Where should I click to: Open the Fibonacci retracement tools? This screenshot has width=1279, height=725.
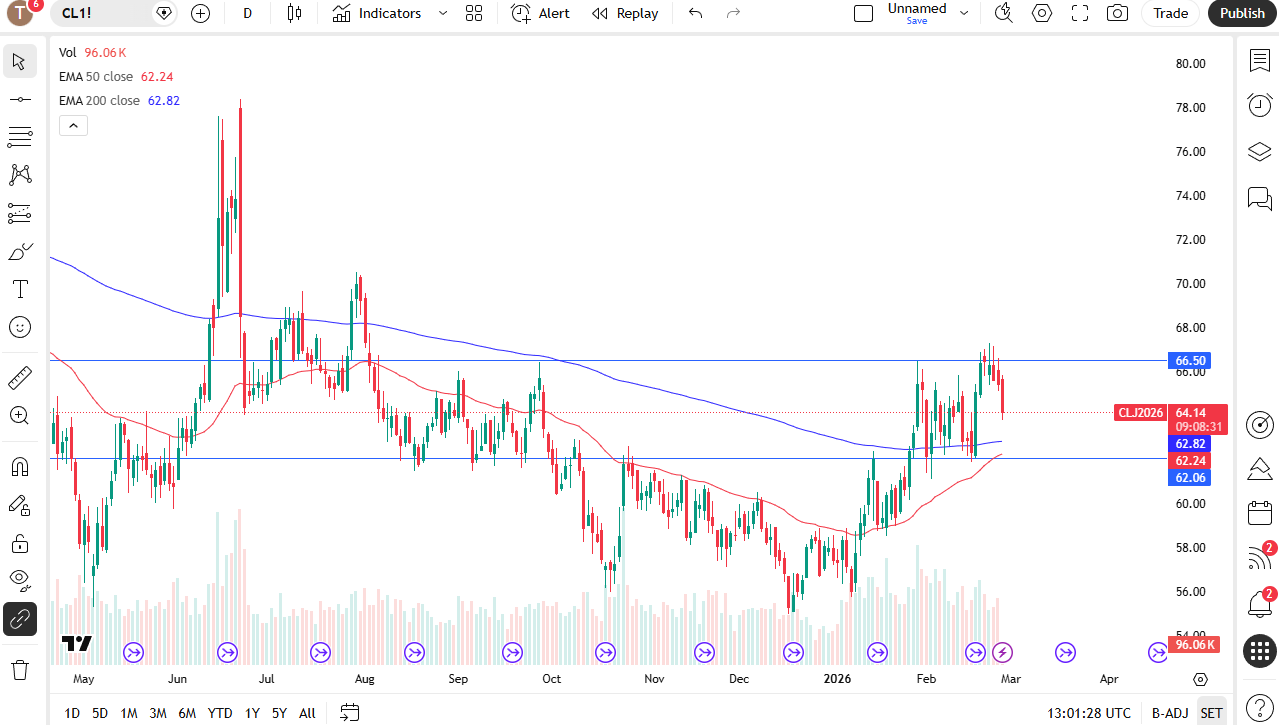19,137
